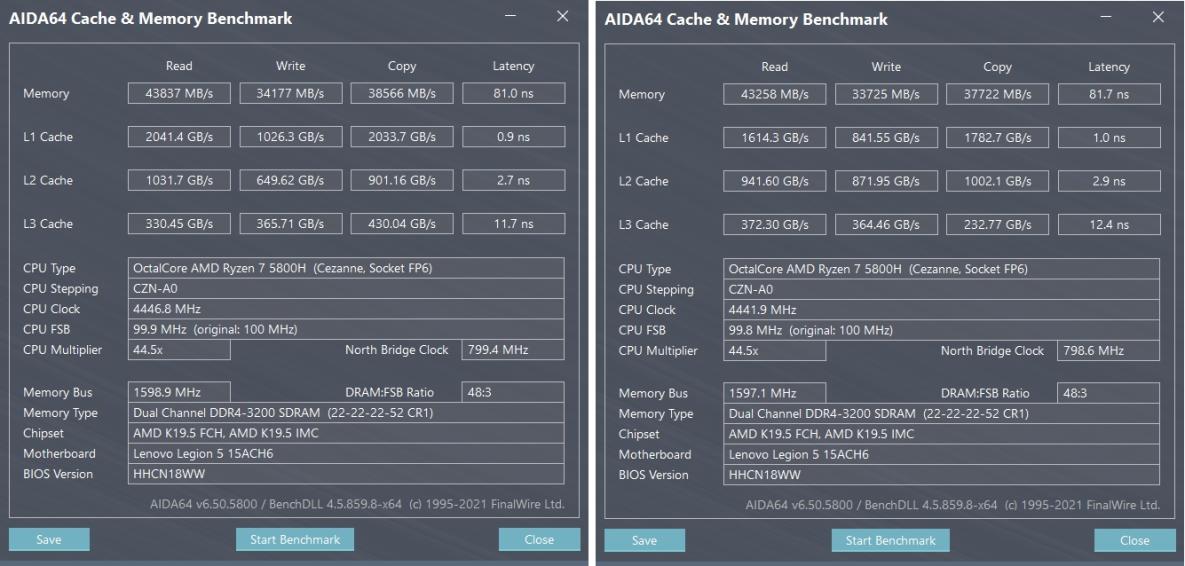Image resolution: width=1185 pixels, height=566 pixels.
Task: Click left window BIOS Version HHCN18WW
Action: click(346, 474)
